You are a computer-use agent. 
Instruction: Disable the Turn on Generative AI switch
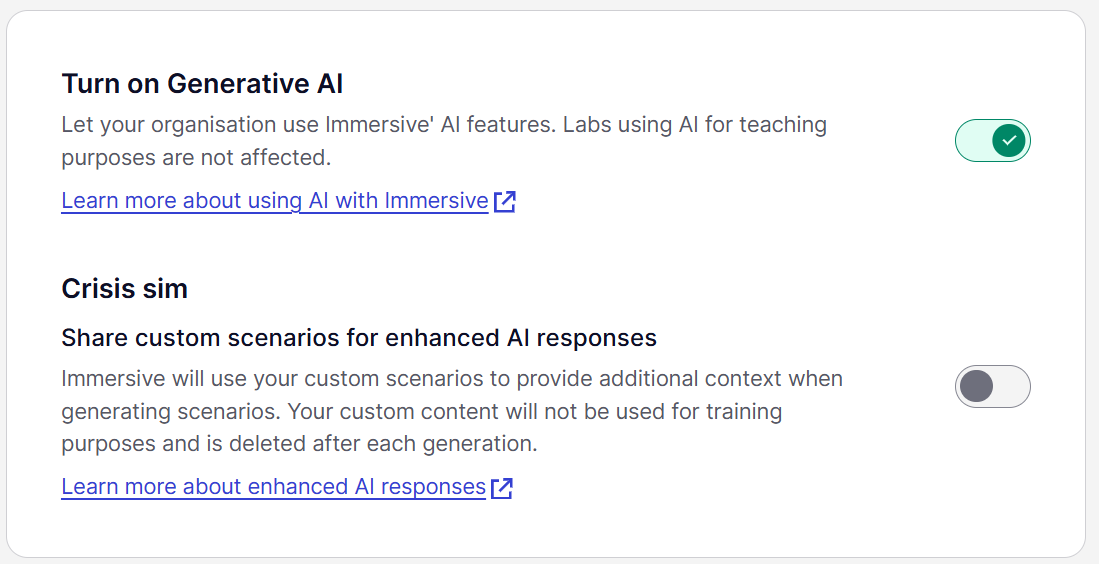tap(992, 140)
